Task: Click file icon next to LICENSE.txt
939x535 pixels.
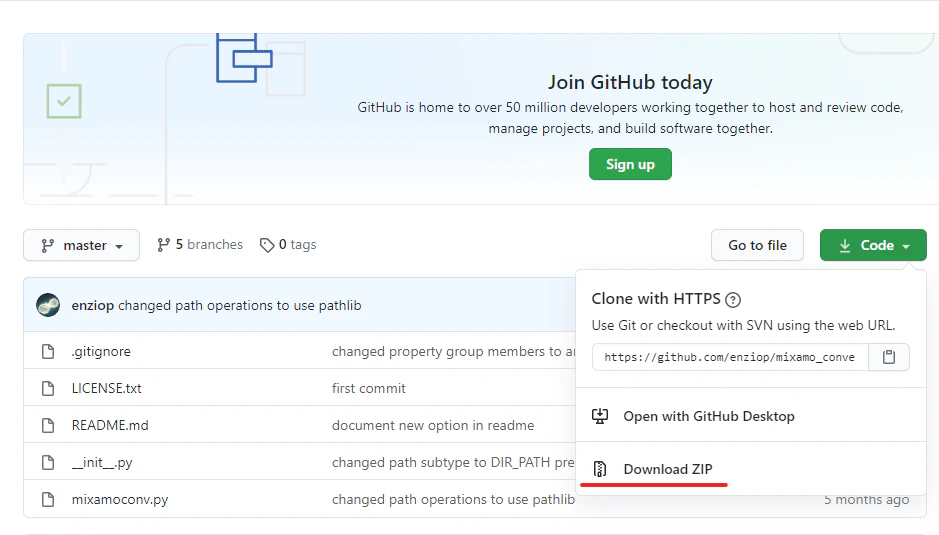Action: [x=48, y=388]
